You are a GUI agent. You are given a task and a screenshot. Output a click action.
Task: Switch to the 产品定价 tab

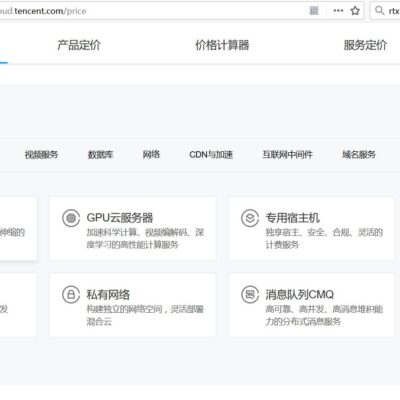[79, 45]
